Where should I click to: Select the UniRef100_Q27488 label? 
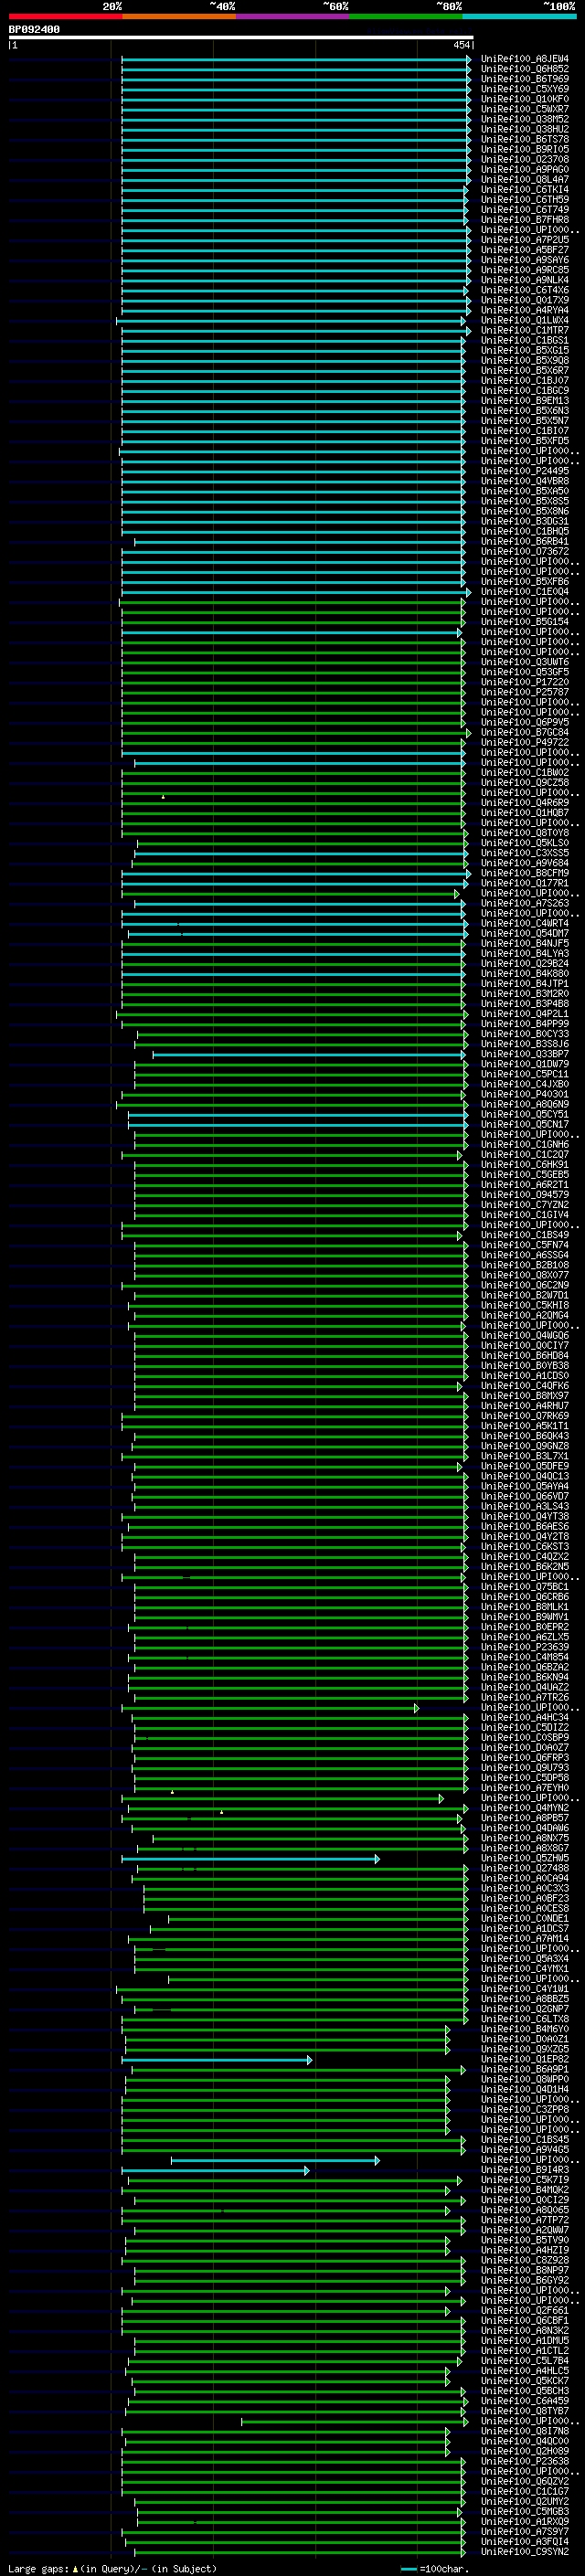pyautogui.click(x=525, y=1868)
